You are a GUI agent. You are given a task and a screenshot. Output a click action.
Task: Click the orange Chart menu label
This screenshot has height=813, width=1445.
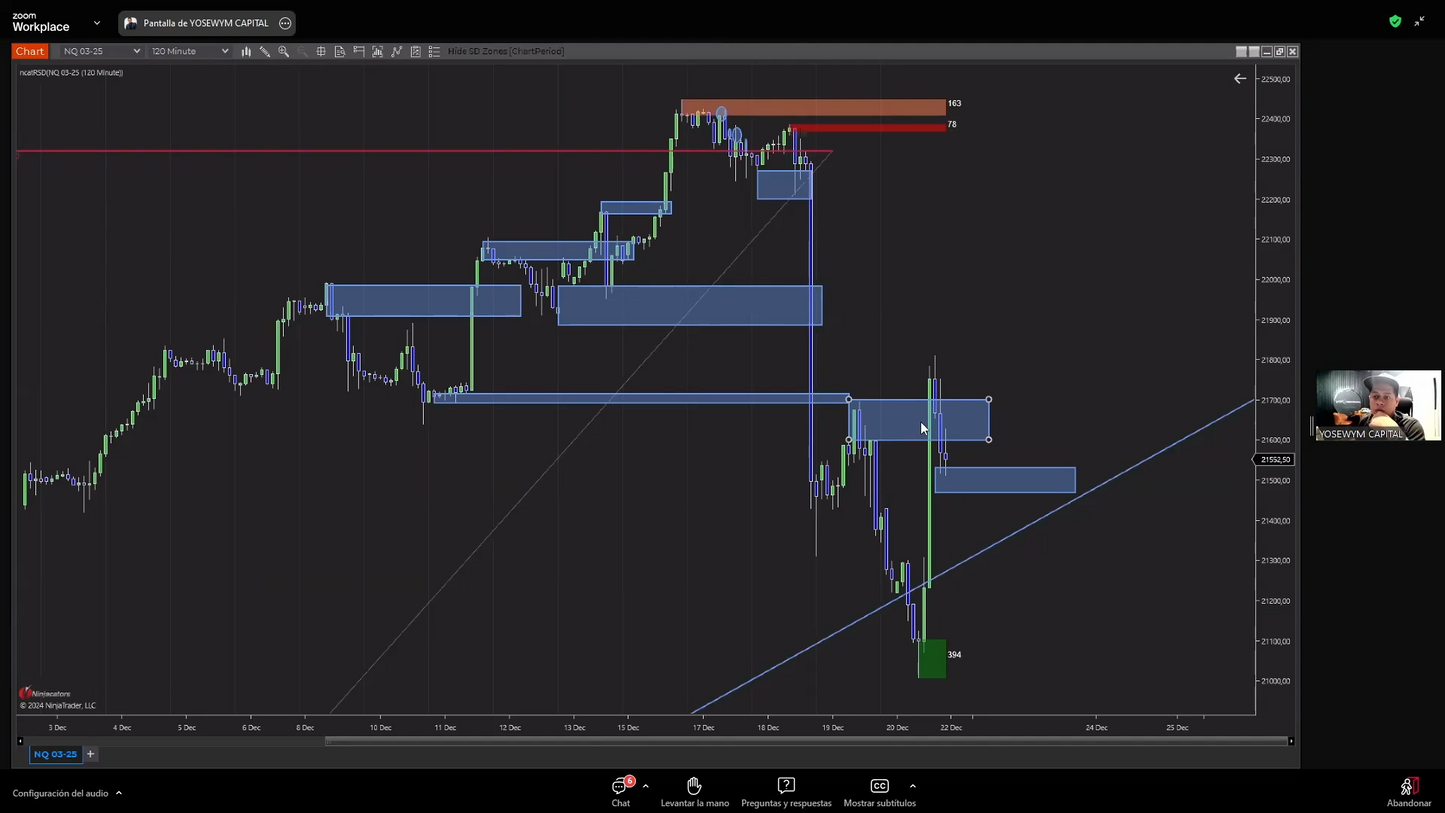(30, 51)
